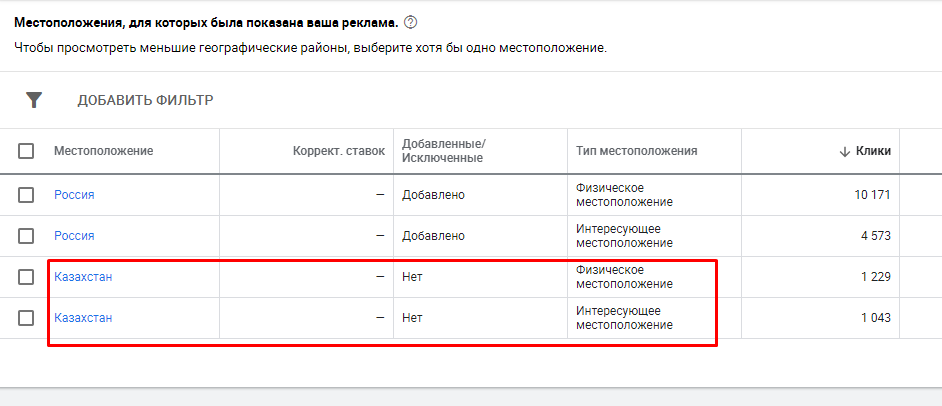Click the Добавленные/Исключенные column header

click(x=445, y=151)
